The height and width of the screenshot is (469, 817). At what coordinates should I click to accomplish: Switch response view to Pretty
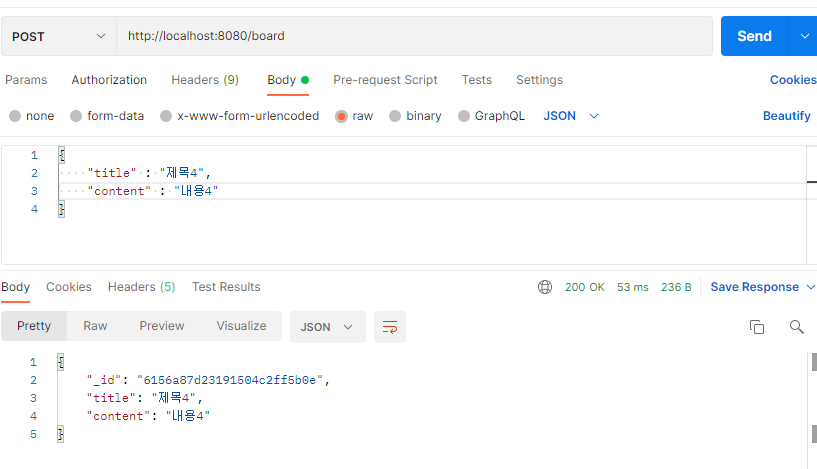coord(34,326)
